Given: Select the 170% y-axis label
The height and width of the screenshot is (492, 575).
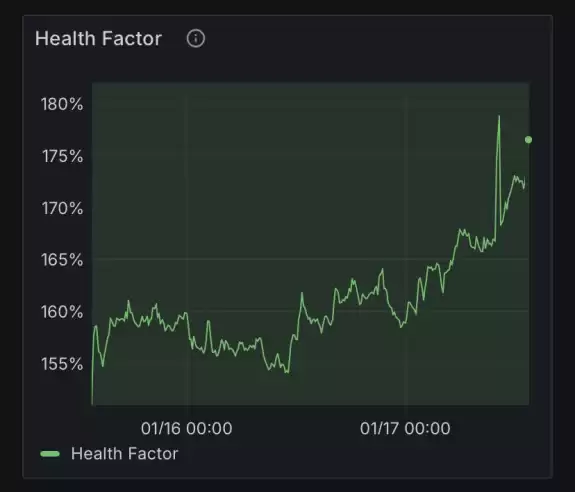Looking at the screenshot, I should pos(62,208).
